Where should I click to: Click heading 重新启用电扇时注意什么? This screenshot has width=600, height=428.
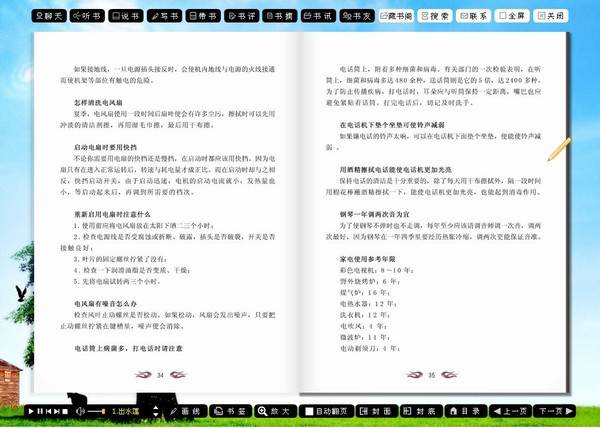coord(112,215)
